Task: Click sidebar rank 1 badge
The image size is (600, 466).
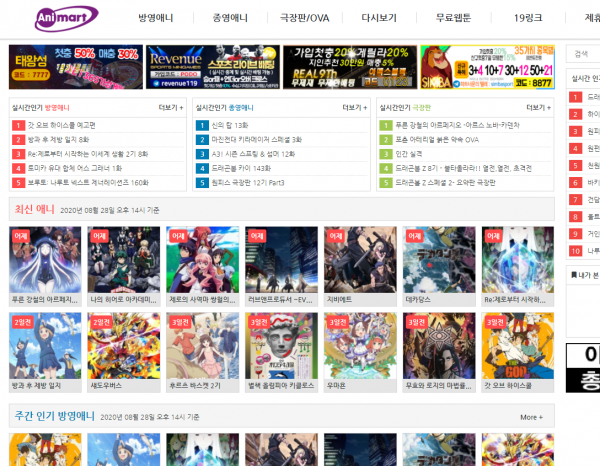Action: [x=576, y=97]
